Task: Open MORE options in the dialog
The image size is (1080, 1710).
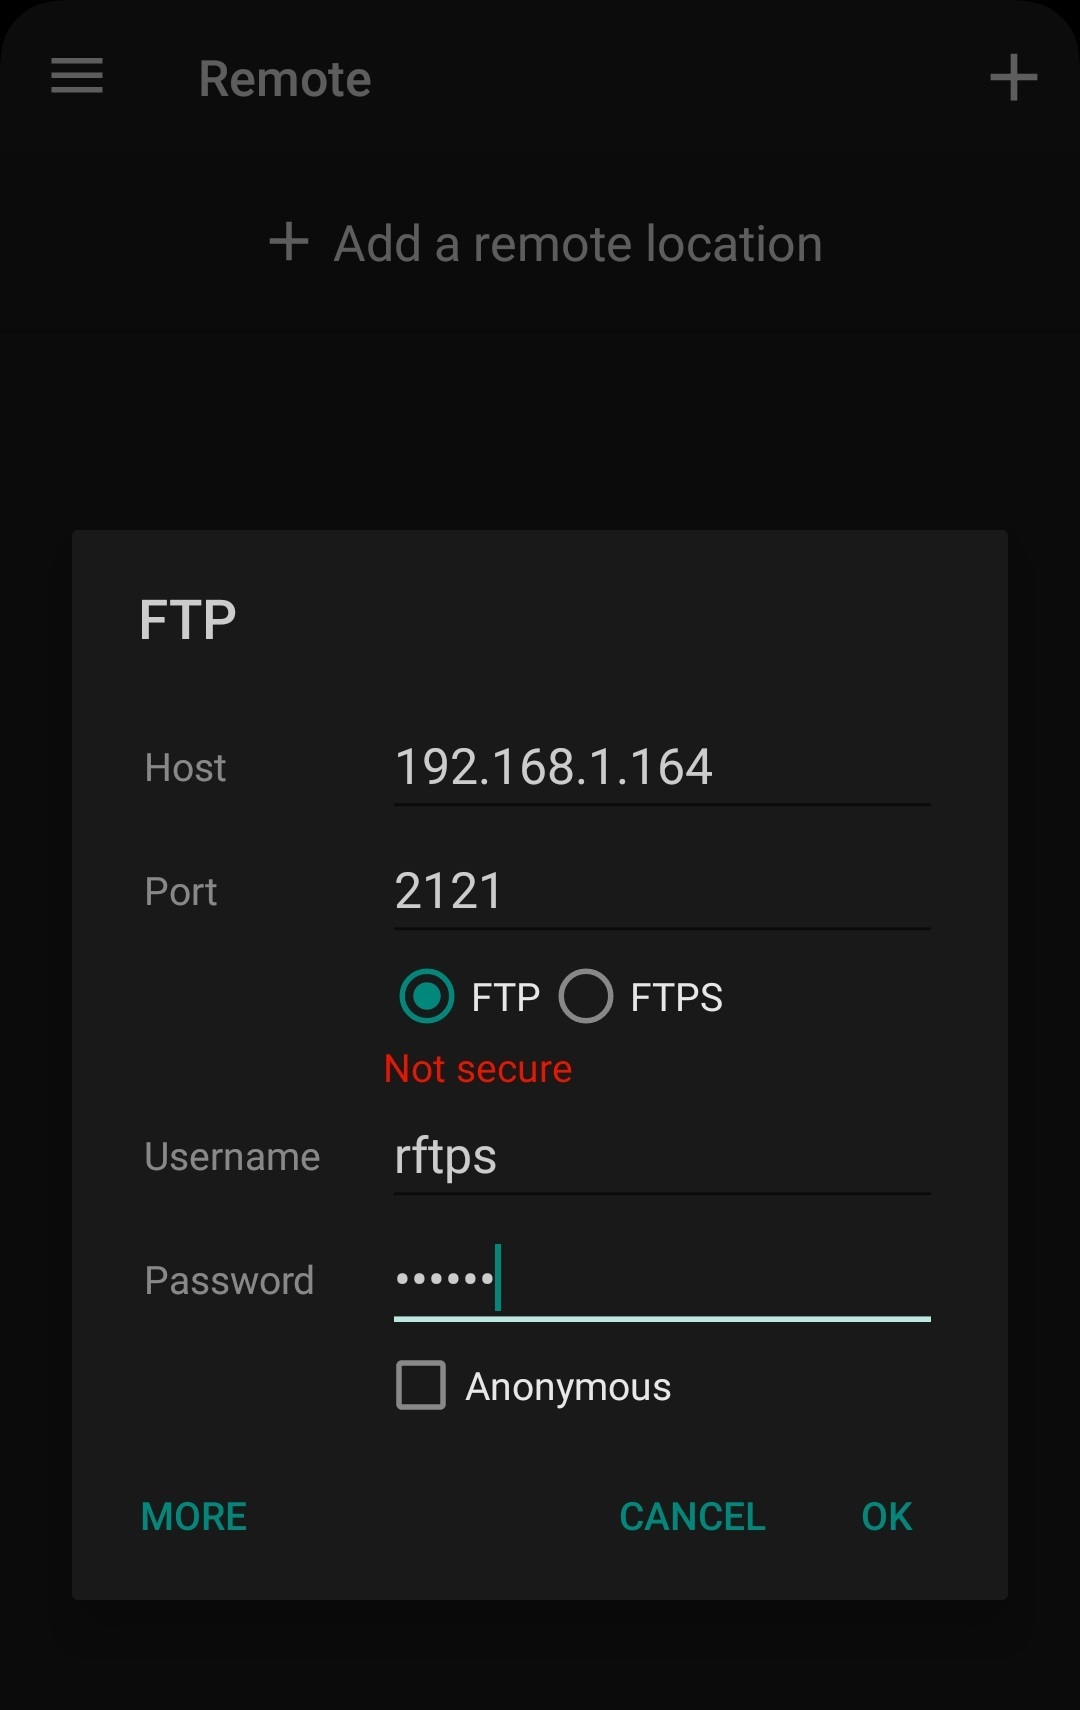Action: 193,1516
